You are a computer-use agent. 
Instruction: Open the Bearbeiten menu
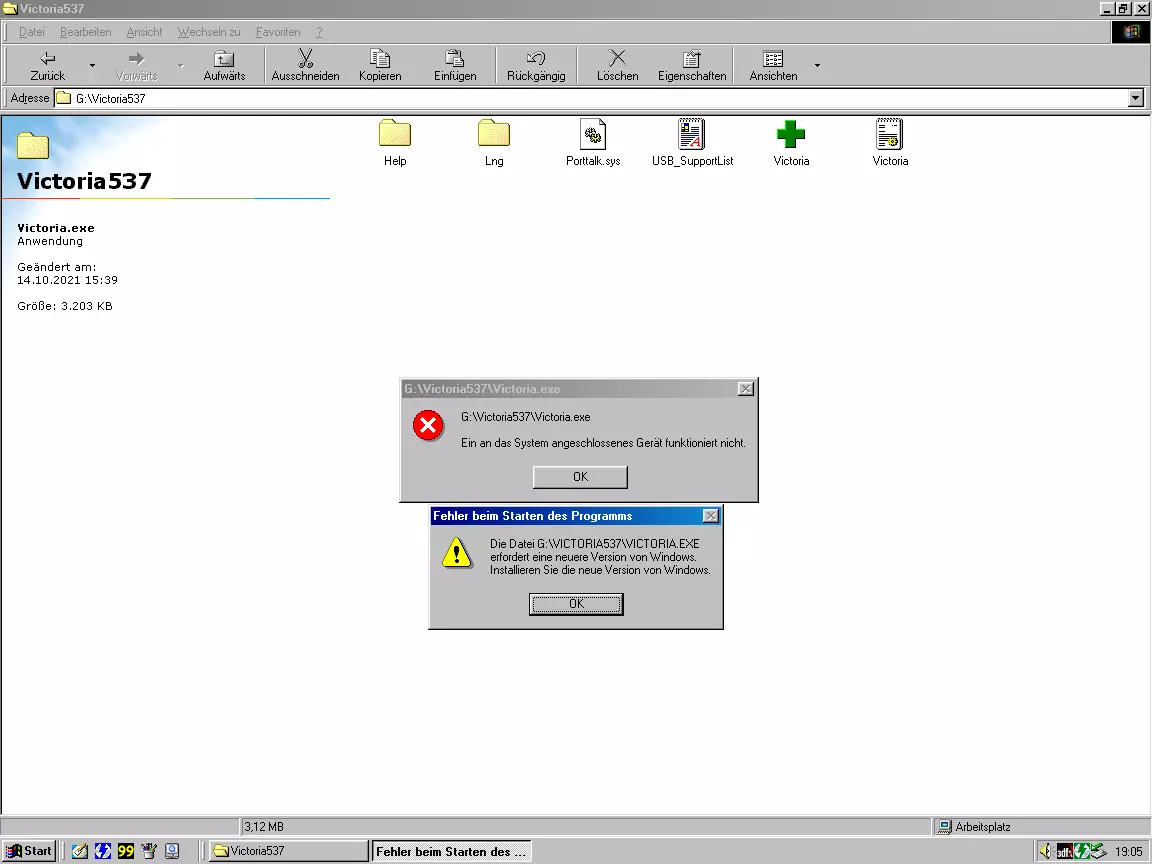click(x=85, y=32)
